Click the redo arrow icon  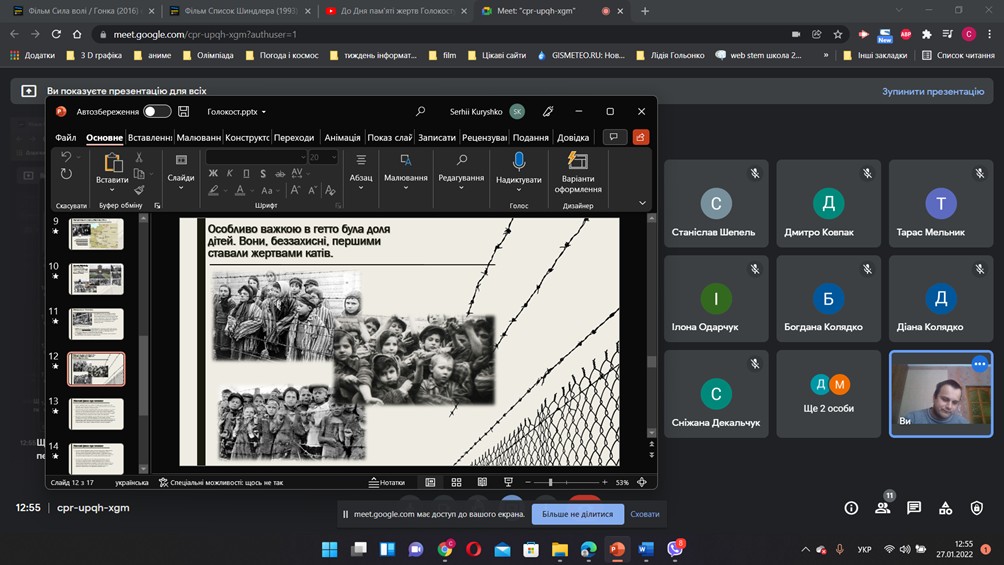click(66, 174)
